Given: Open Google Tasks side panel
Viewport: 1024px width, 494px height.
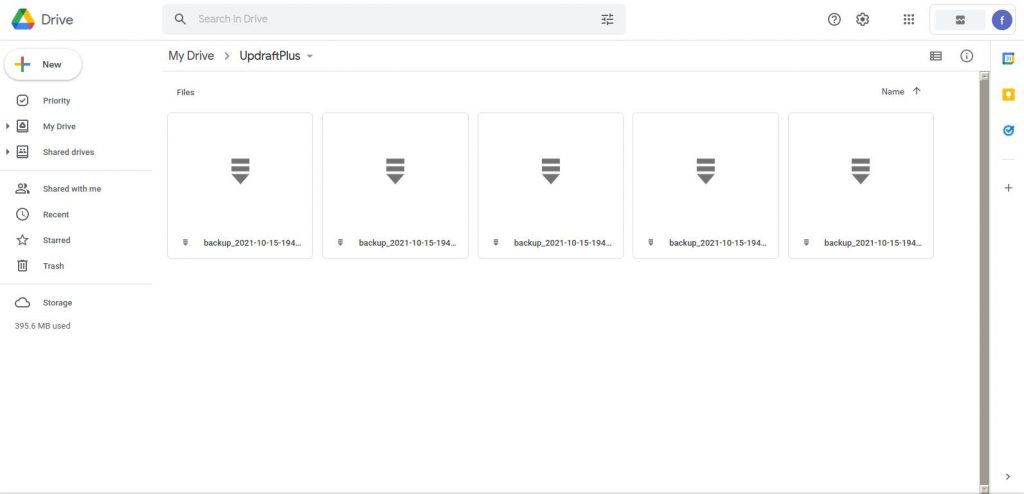Looking at the screenshot, I should coord(1008,131).
